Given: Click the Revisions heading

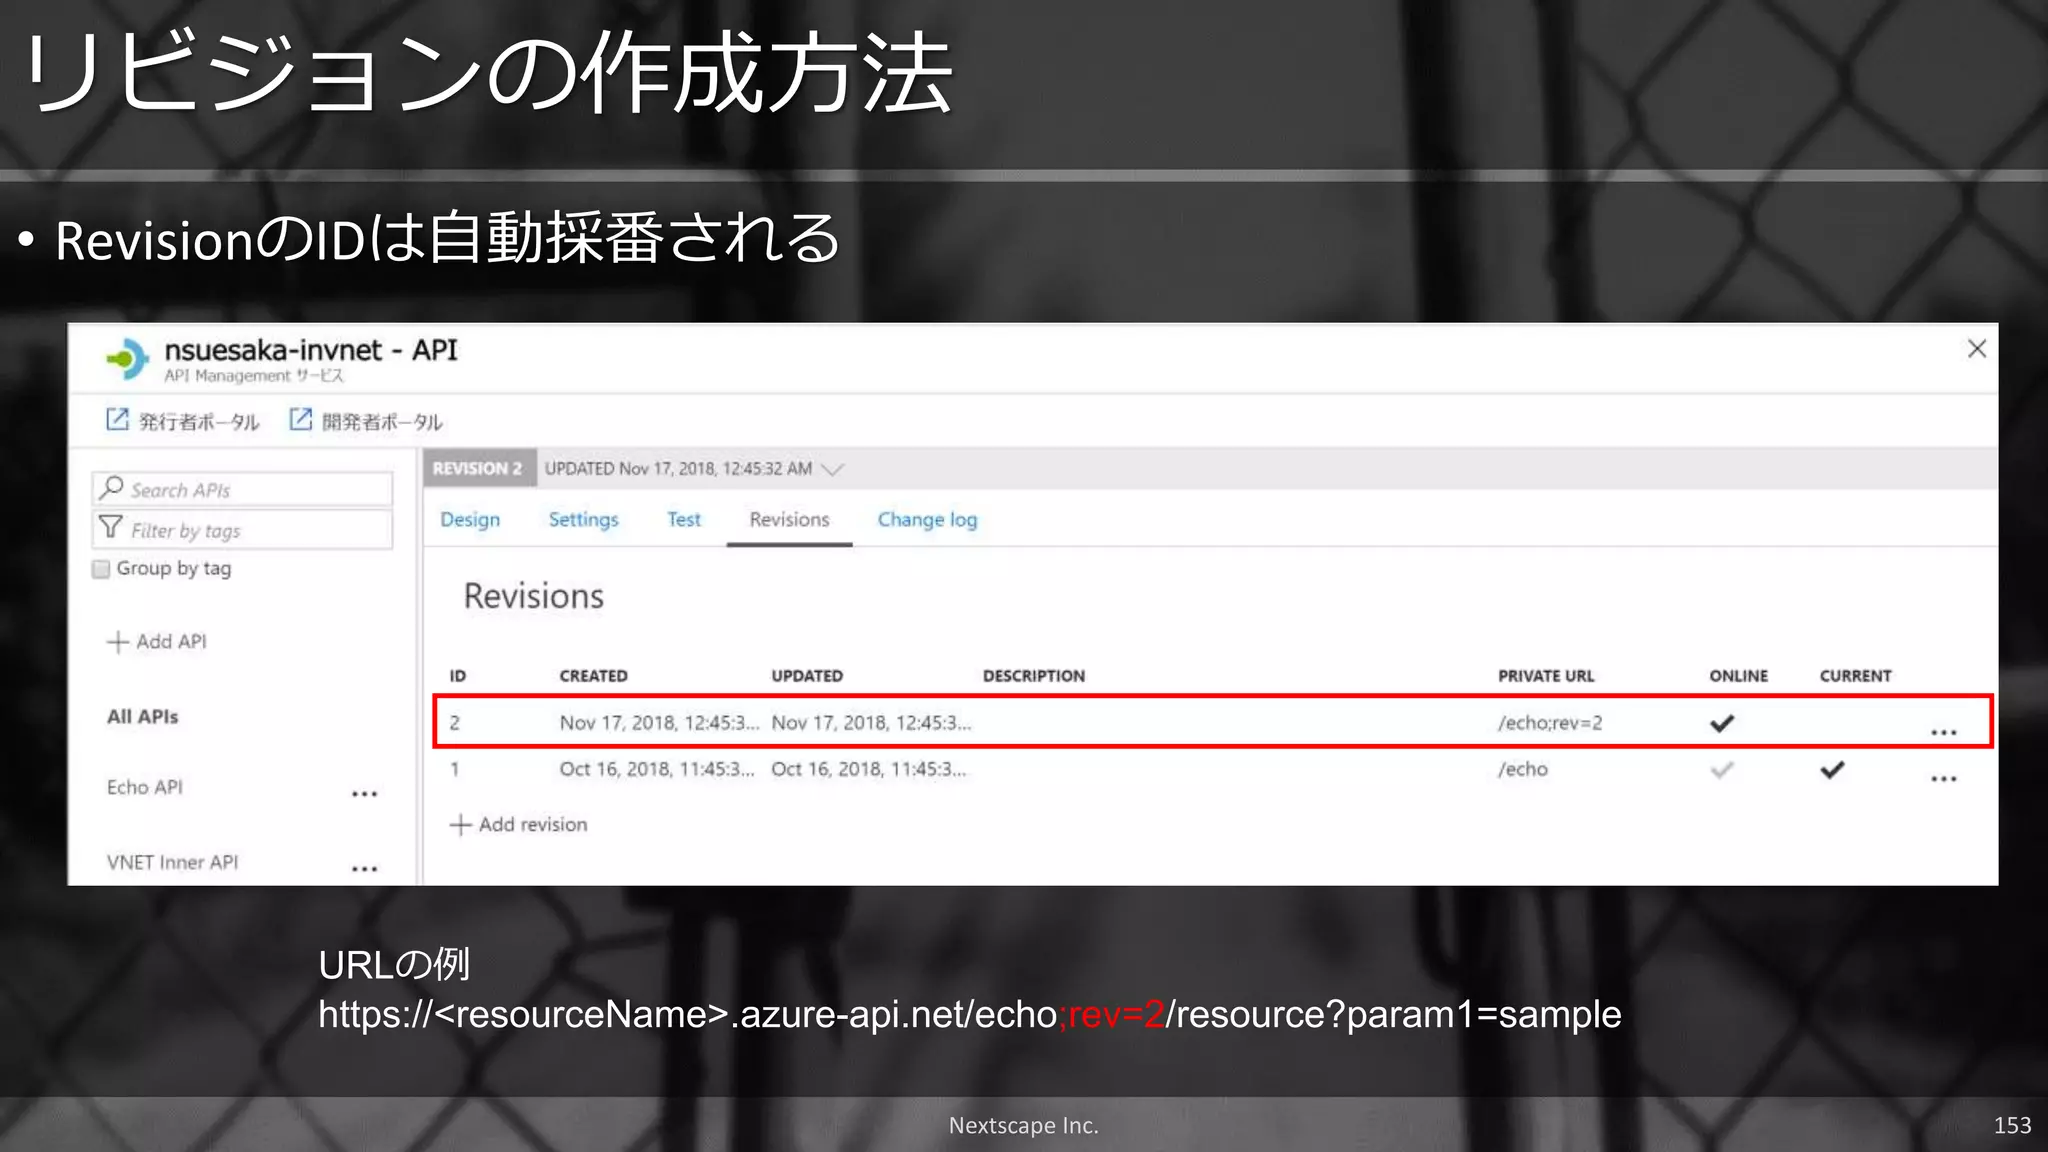Looking at the screenshot, I should tap(534, 597).
